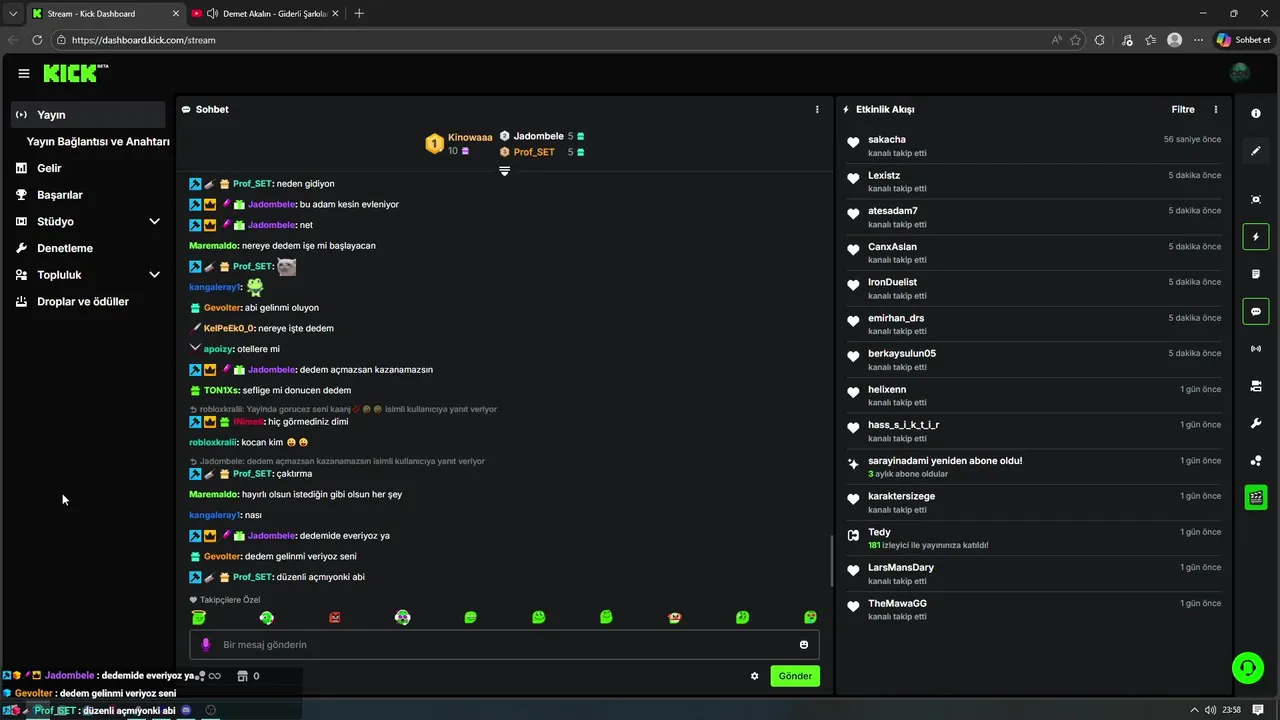Open a new browser tab
This screenshot has width=1280, height=720.
click(359, 13)
